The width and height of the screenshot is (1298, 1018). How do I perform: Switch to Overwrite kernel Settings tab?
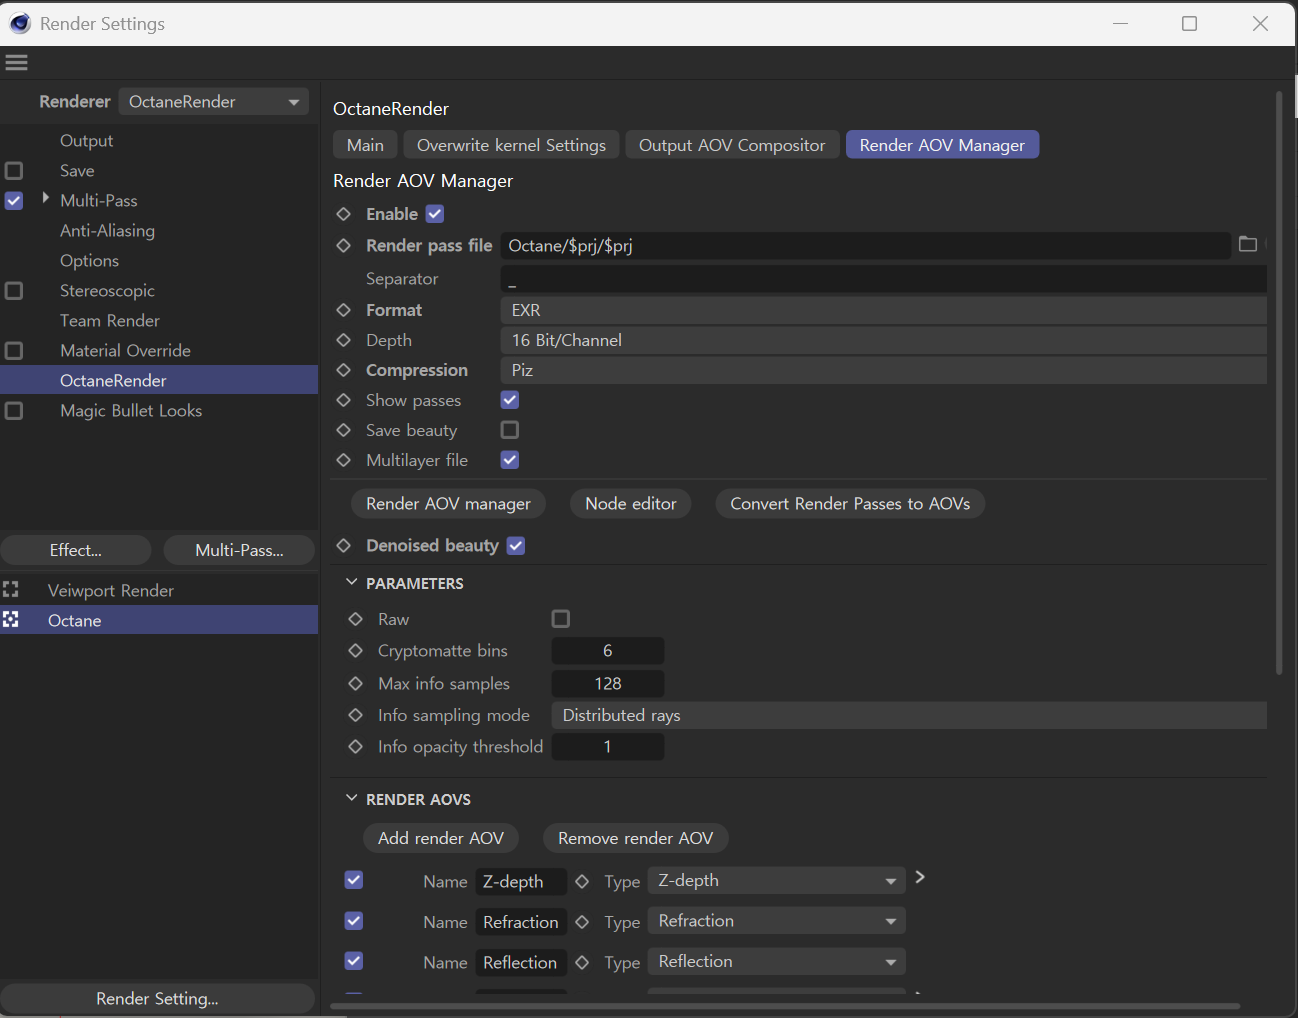pos(511,145)
